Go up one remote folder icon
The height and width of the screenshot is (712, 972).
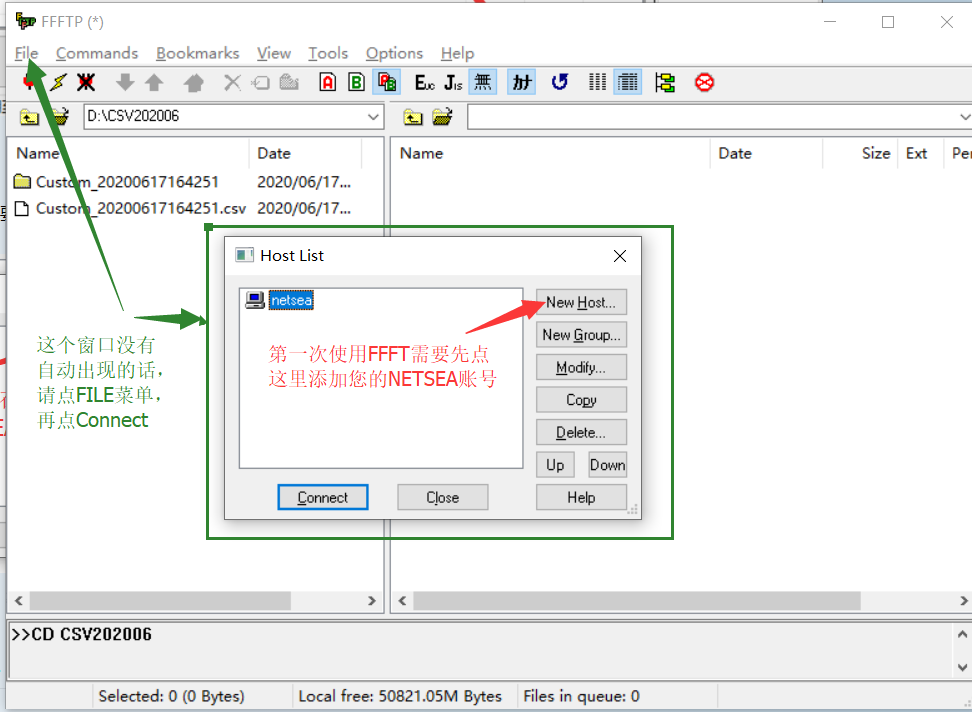413,116
